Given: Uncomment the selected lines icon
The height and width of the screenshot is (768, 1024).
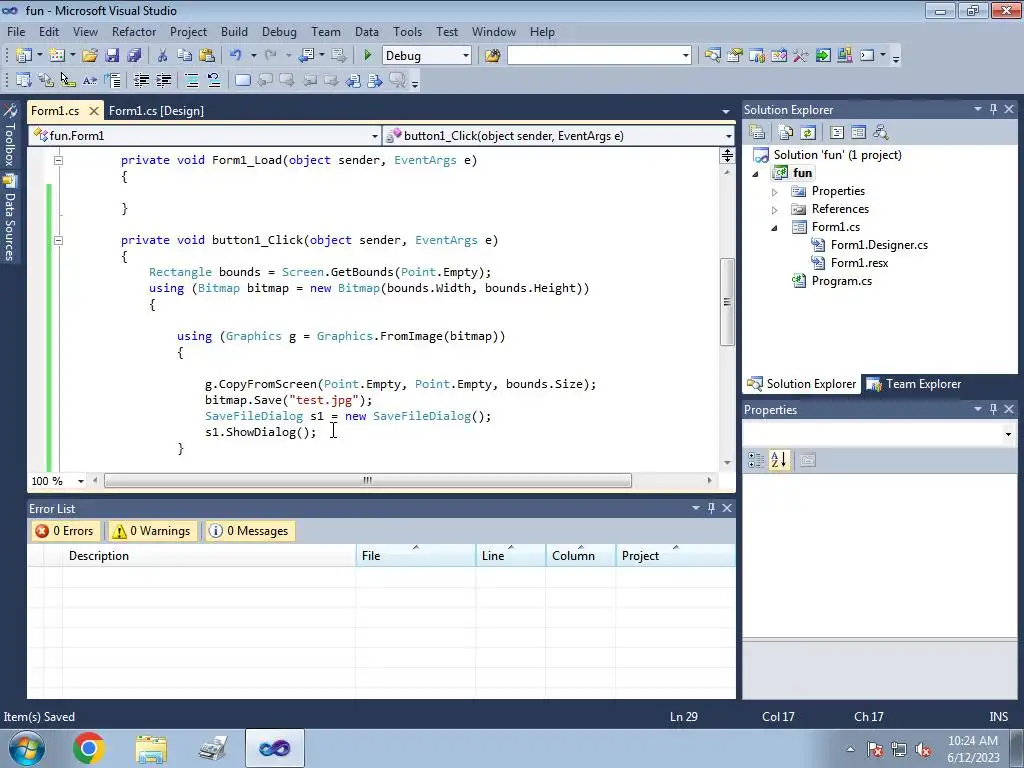Looking at the screenshot, I should [x=214, y=80].
